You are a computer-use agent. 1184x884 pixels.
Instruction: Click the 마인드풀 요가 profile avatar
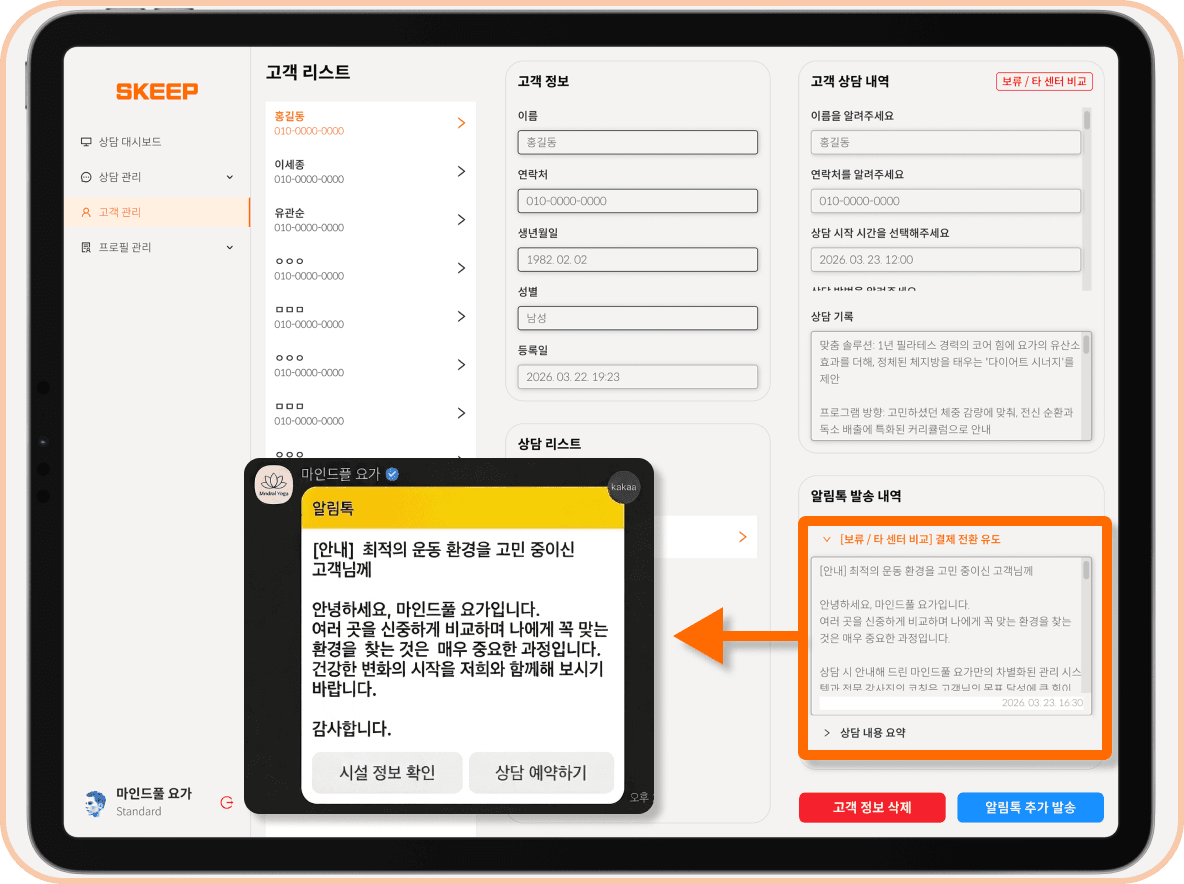pos(95,803)
